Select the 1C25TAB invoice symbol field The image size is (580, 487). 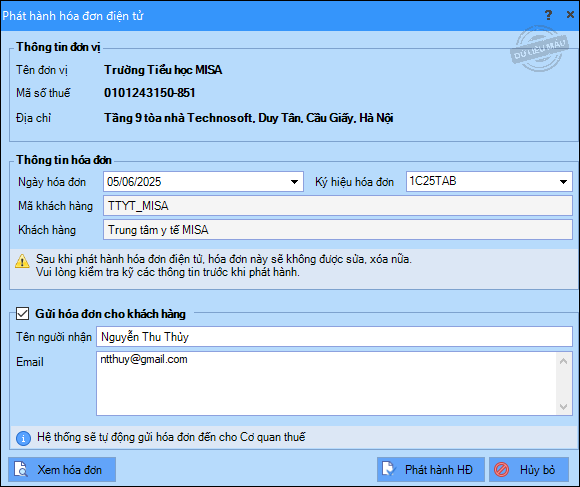coord(489,182)
